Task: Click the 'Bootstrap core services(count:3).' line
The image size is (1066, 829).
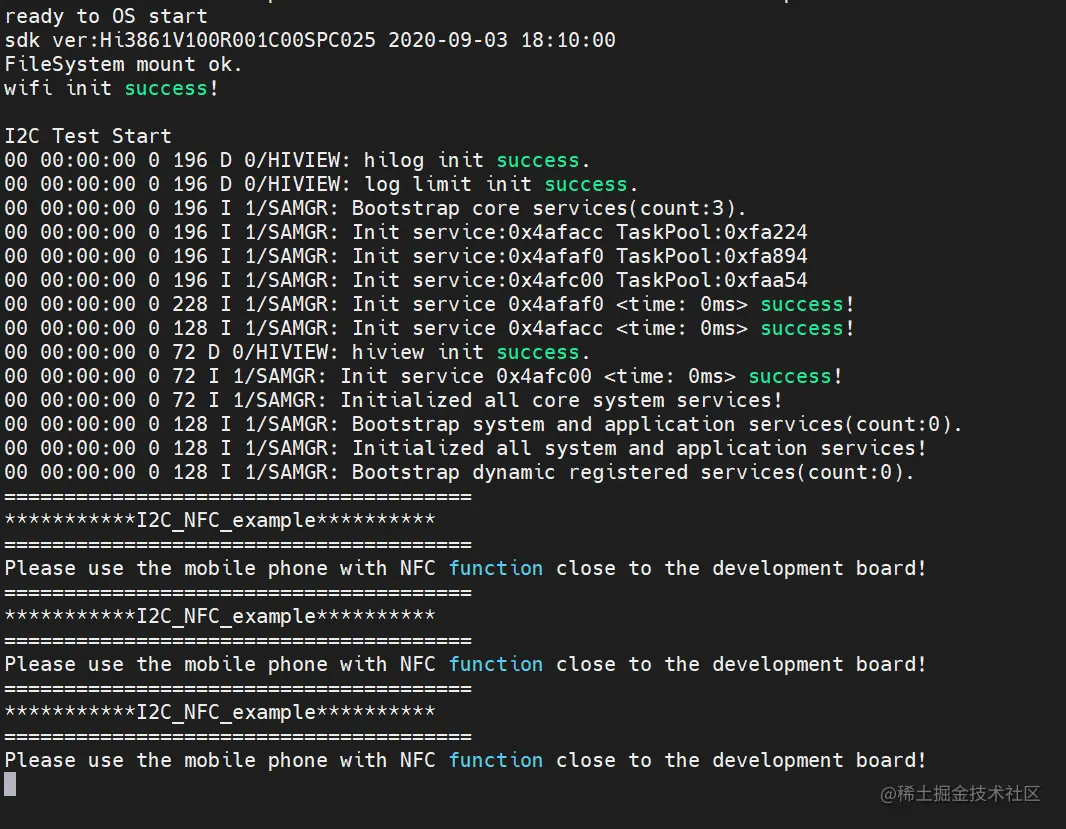Action: [x=375, y=208]
